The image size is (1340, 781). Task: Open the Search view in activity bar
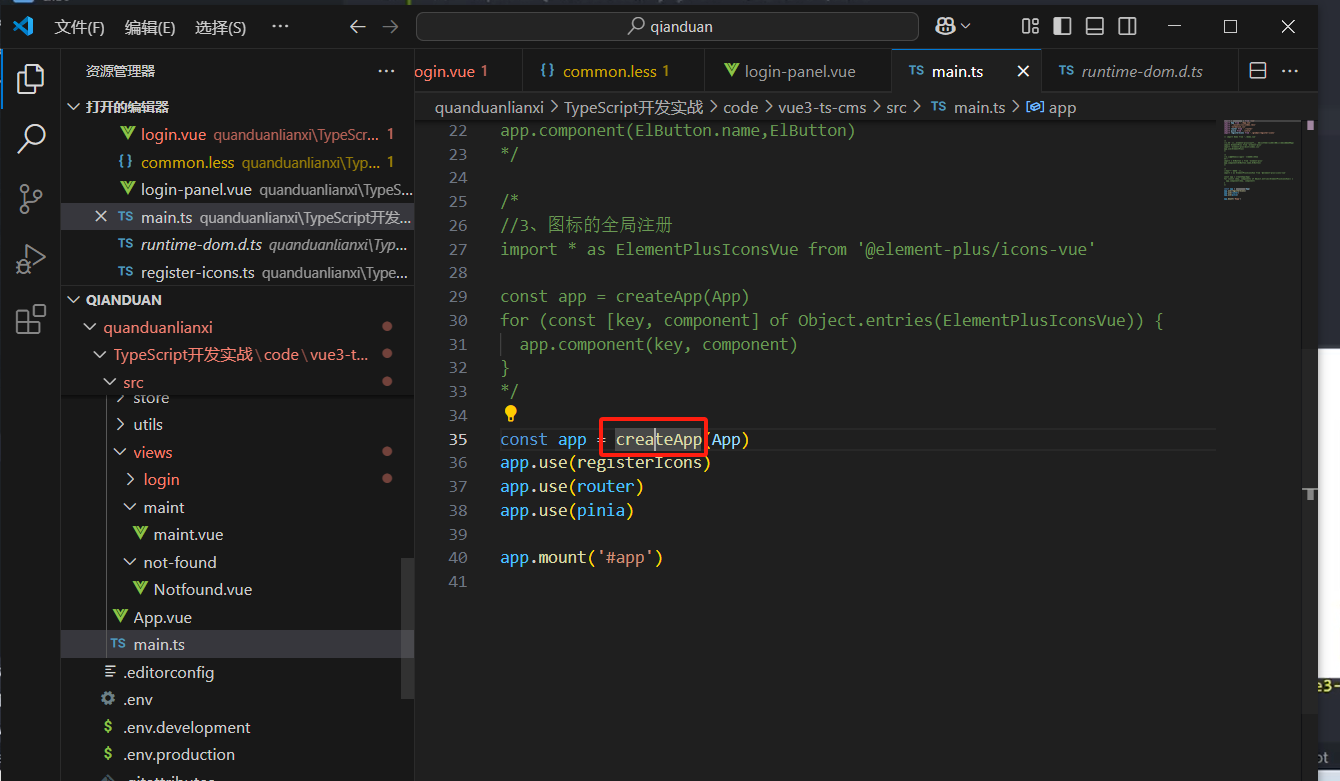31,139
